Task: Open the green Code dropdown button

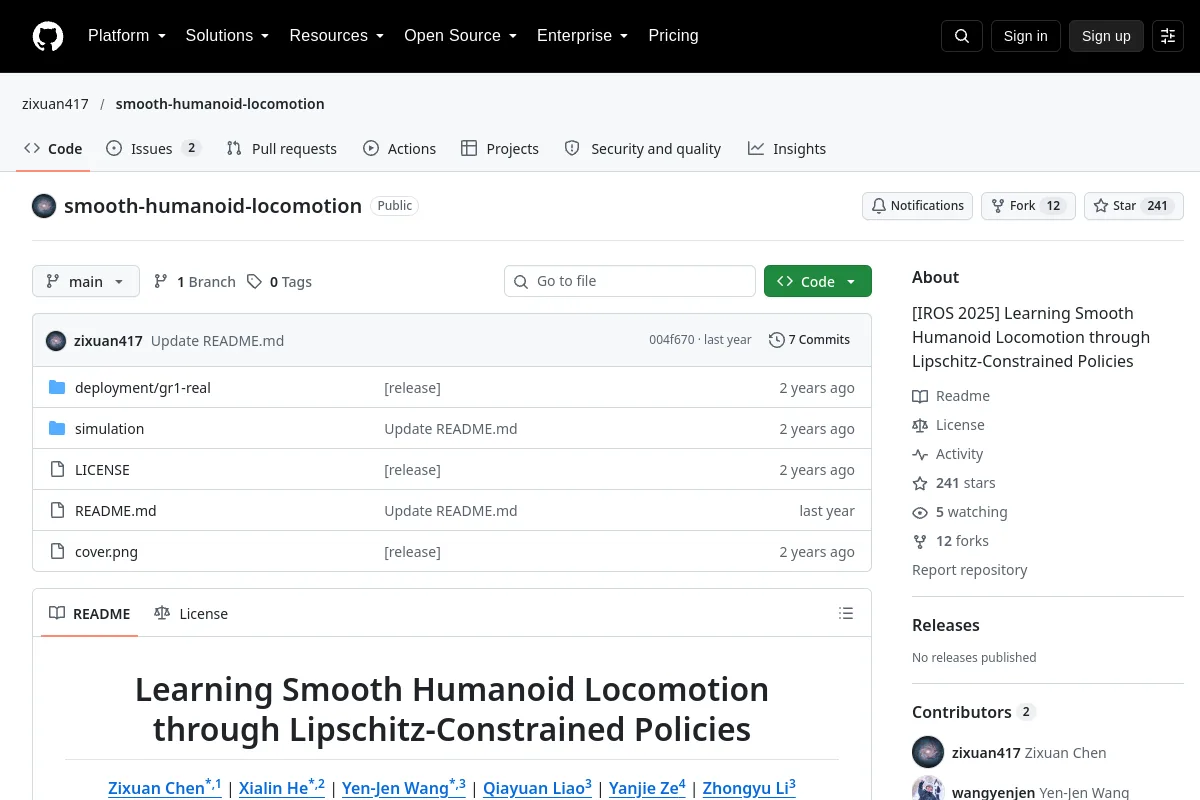Action: pyautogui.click(x=818, y=282)
